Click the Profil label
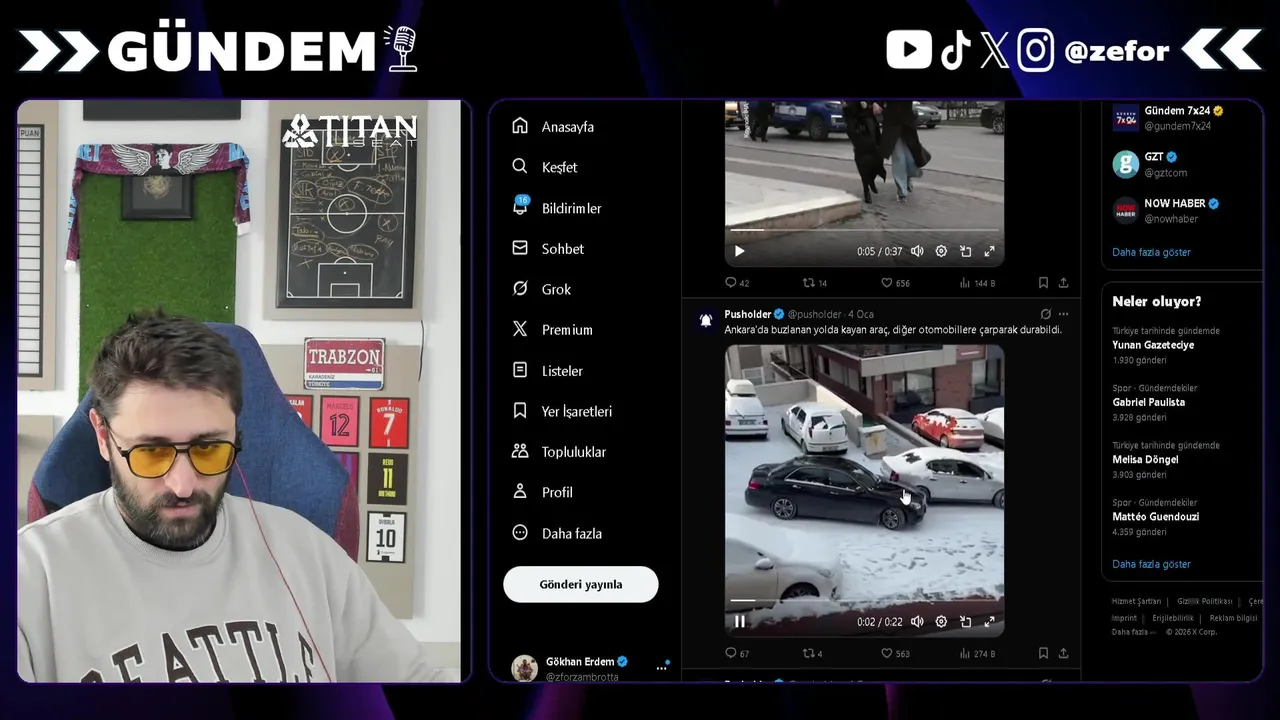Image resolution: width=1280 pixels, height=720 pixels. [x=557, y=492]
